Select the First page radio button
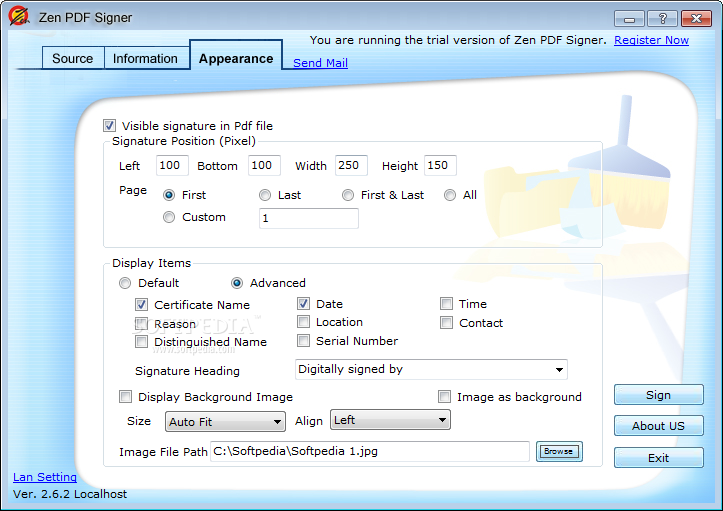 [169, 195]
